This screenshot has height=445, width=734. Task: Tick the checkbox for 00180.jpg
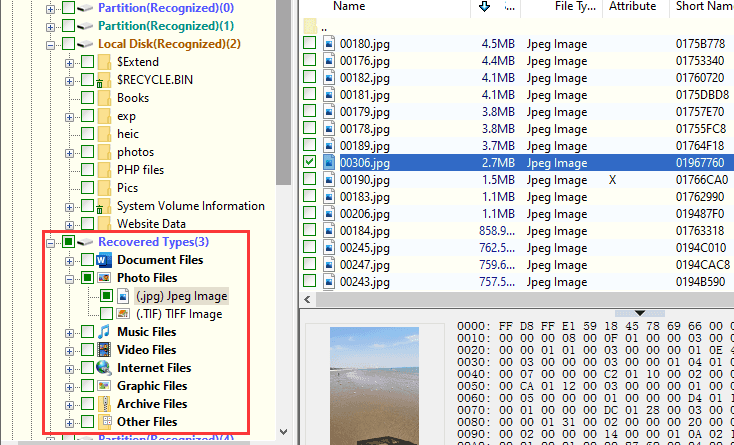point(310,44)
